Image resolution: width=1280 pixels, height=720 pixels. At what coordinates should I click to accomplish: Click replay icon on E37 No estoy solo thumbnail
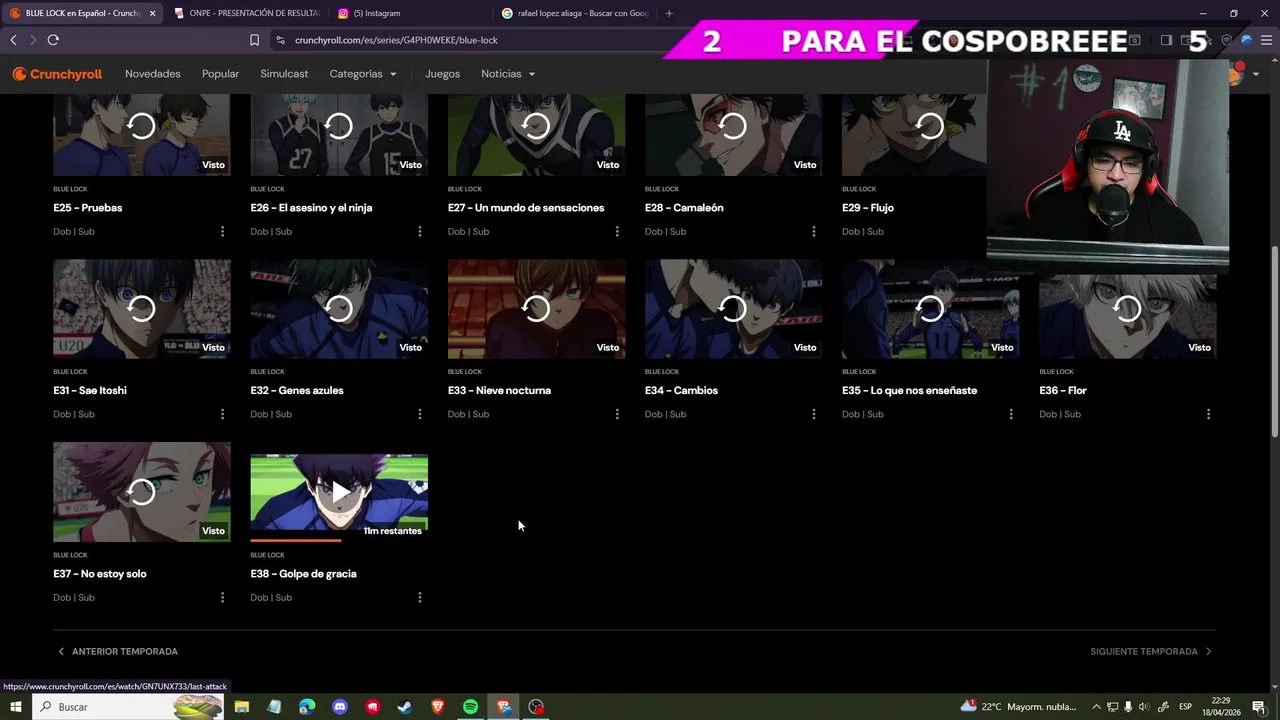[142, 492]
